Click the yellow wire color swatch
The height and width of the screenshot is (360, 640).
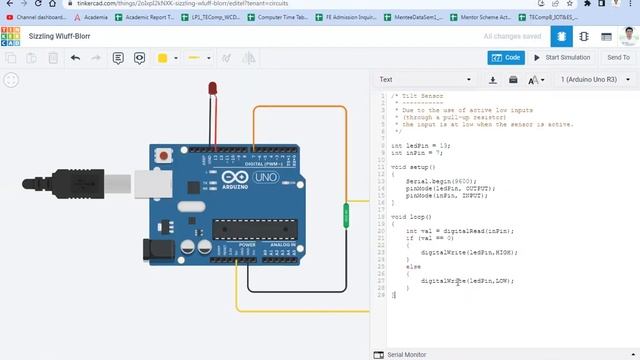162,58
